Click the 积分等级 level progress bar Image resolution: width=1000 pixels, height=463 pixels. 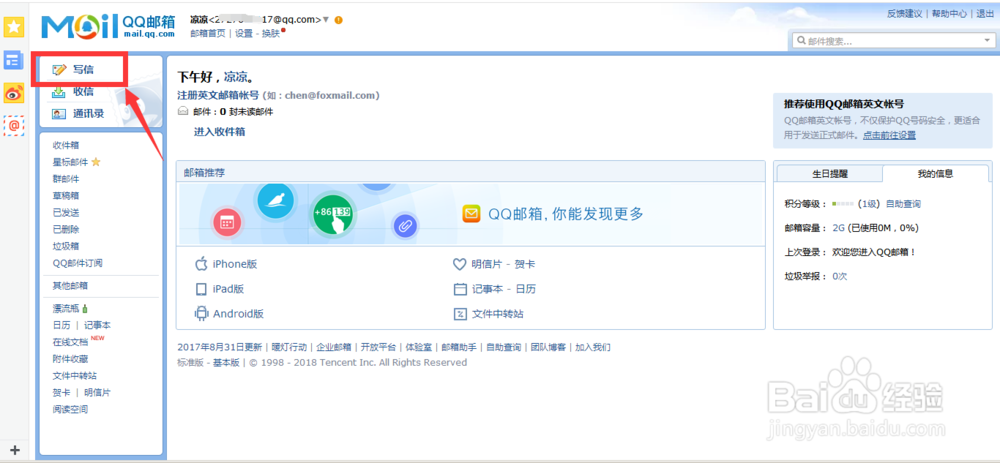tap(844, 204)
